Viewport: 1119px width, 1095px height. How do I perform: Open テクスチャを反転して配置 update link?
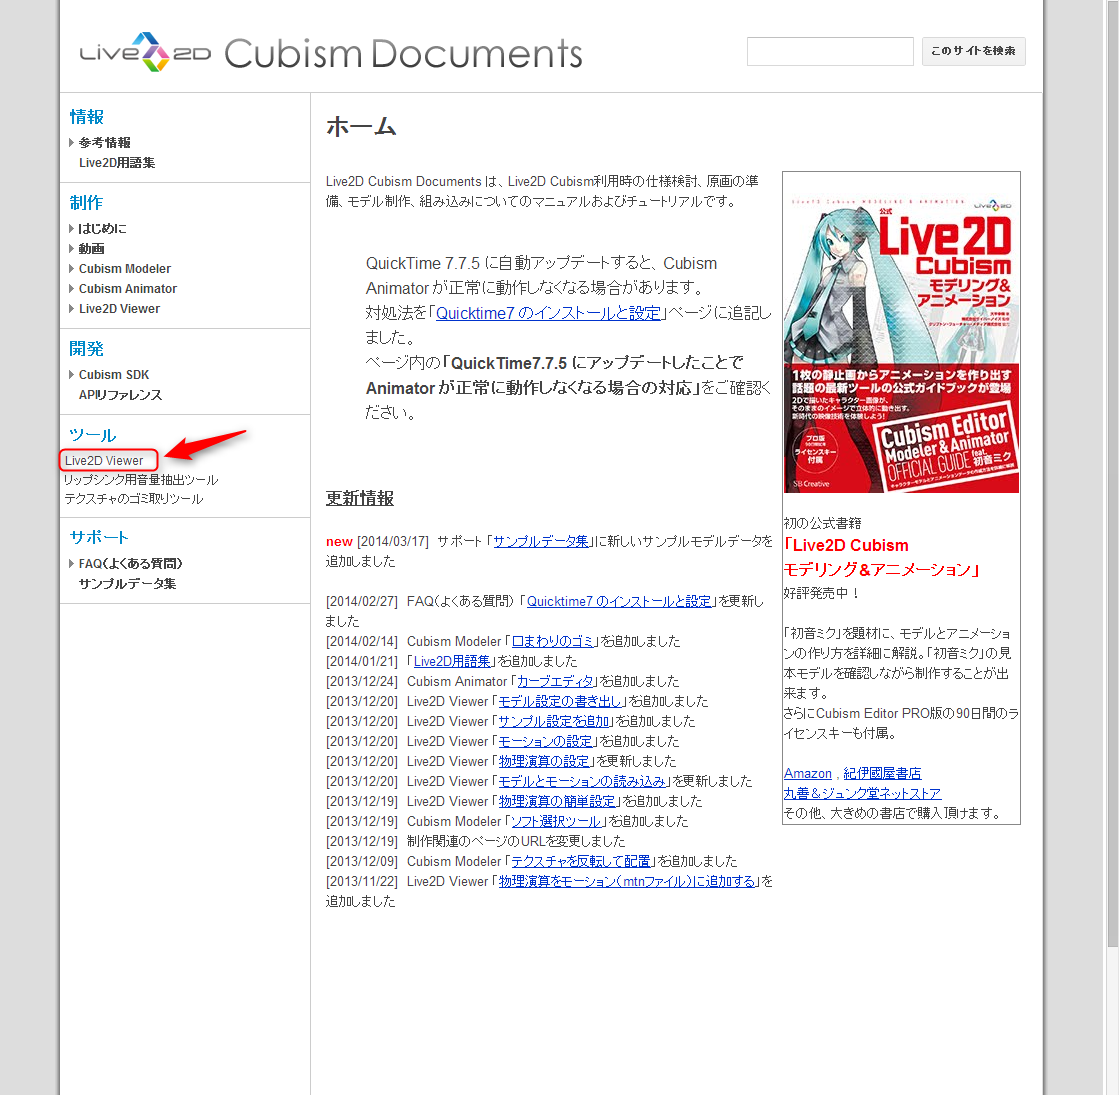click(581, 861)
